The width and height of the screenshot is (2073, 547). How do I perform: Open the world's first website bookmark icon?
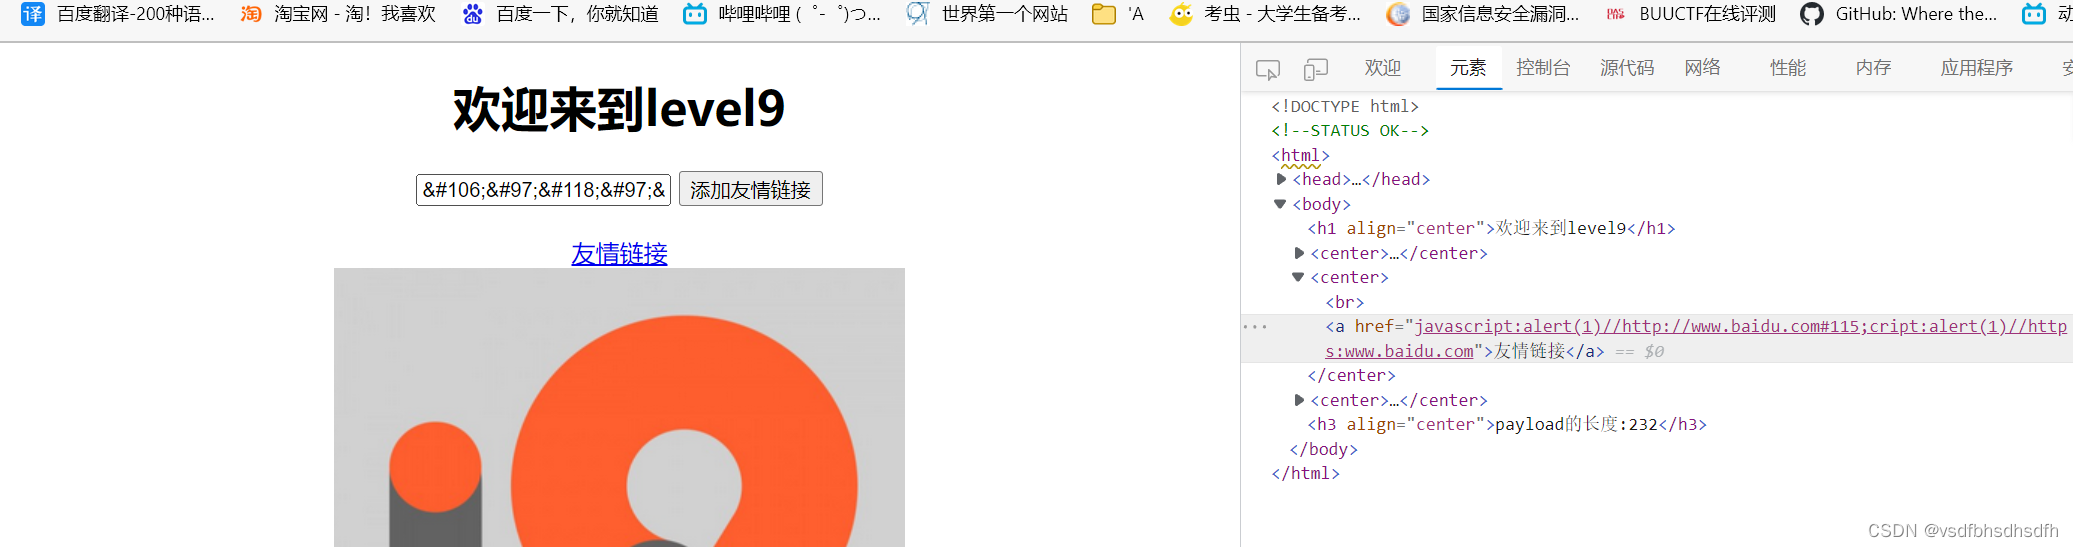[x=917, y=14]
